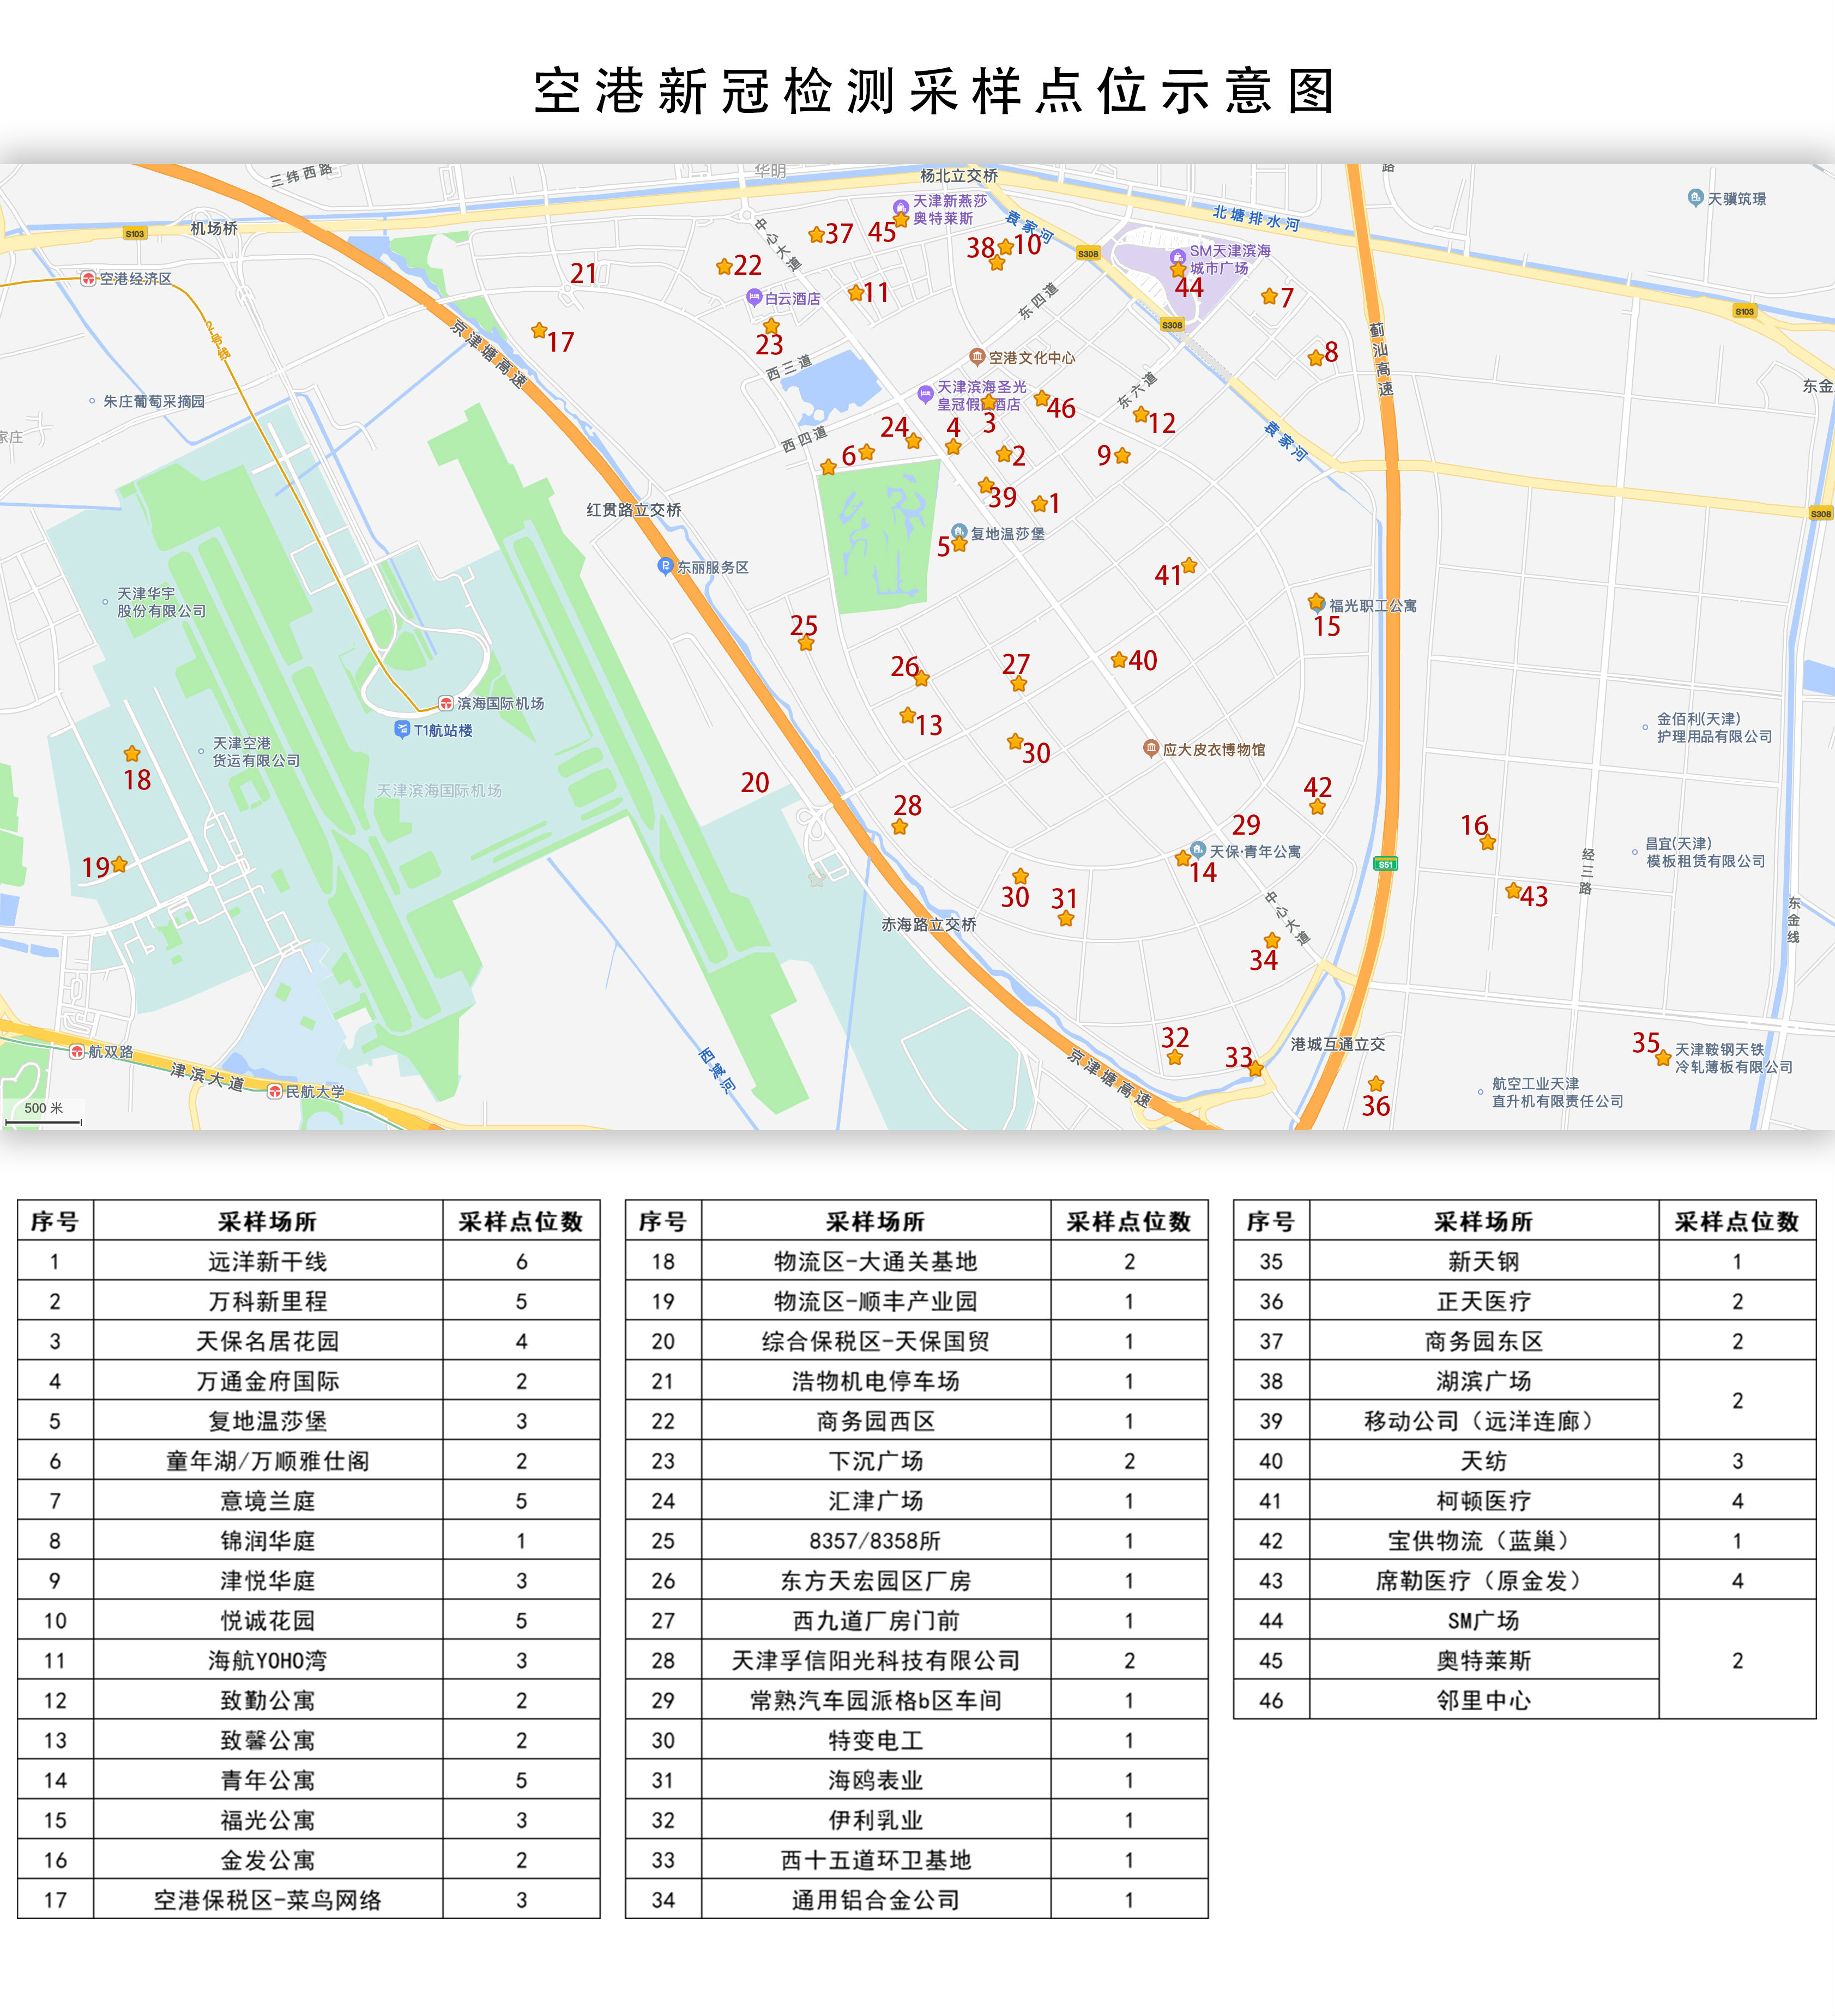Click the 北塘排水河 river label
Screen dimensions: 1835x2016
click(1256, 218)
